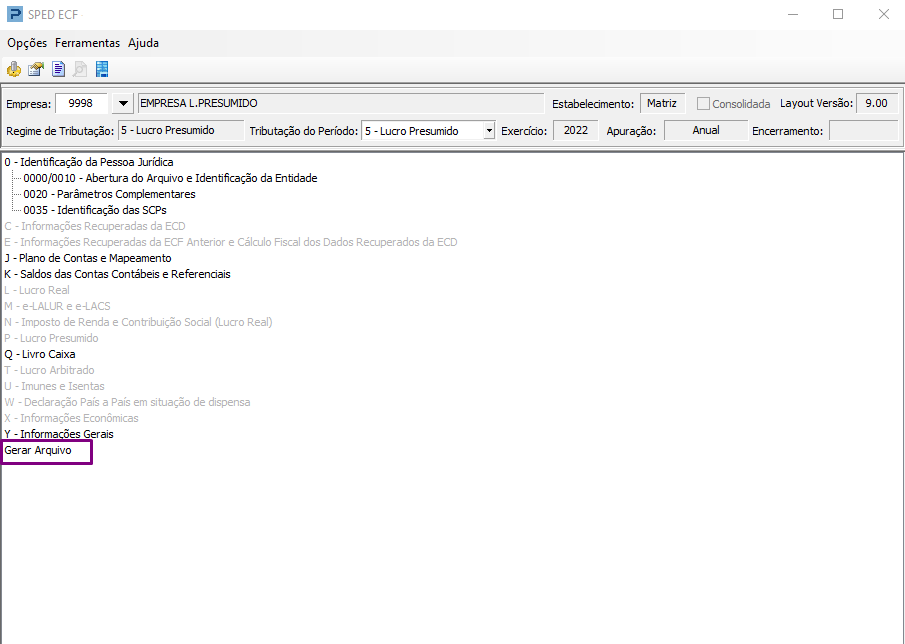Close the SPED ECF window

(x=884, y=14)
